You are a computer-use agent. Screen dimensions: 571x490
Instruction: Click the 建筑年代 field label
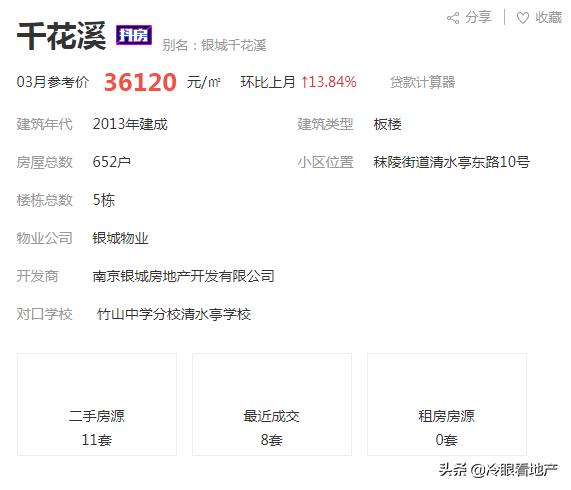click(x=44, y=124)
